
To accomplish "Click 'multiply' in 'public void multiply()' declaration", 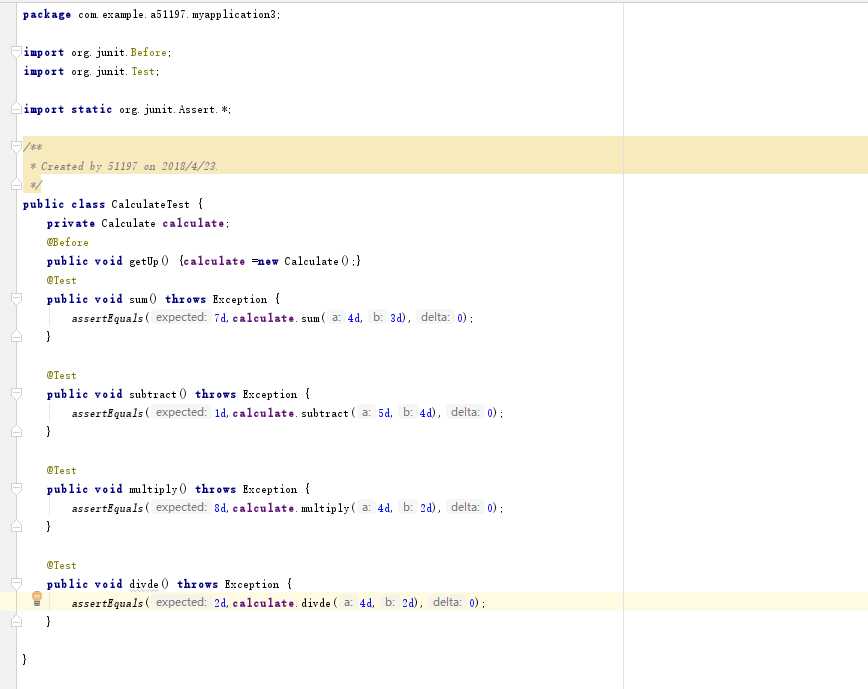I will tap(153, 490).
